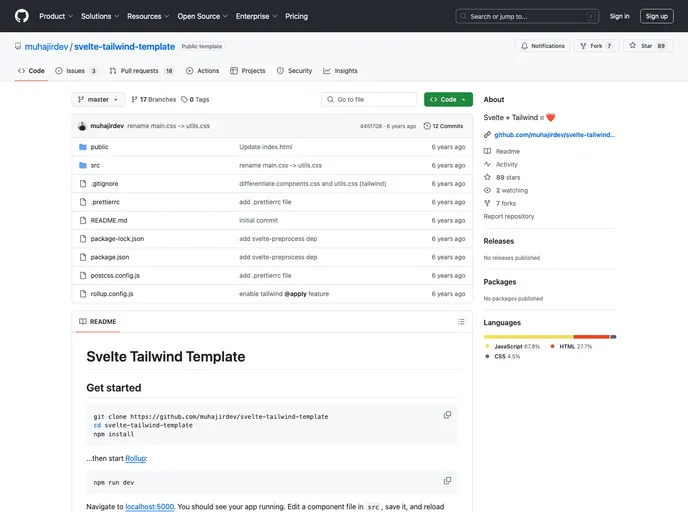Screen dimensions: 688x512
Task: Click the branch icon beside 17 Branches
Action: point(134,100)
